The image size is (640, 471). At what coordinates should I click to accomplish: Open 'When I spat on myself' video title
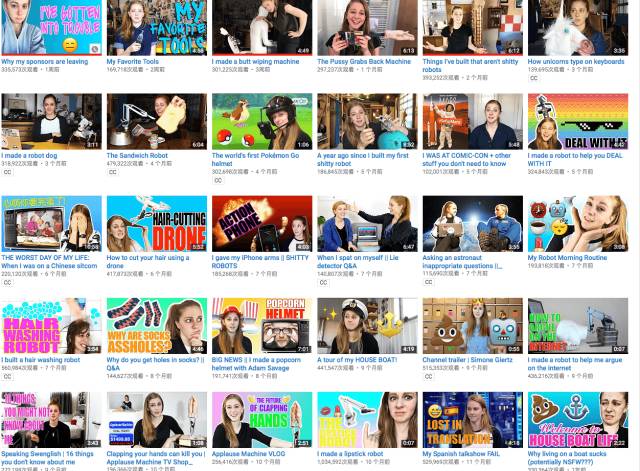pos(358,262)
